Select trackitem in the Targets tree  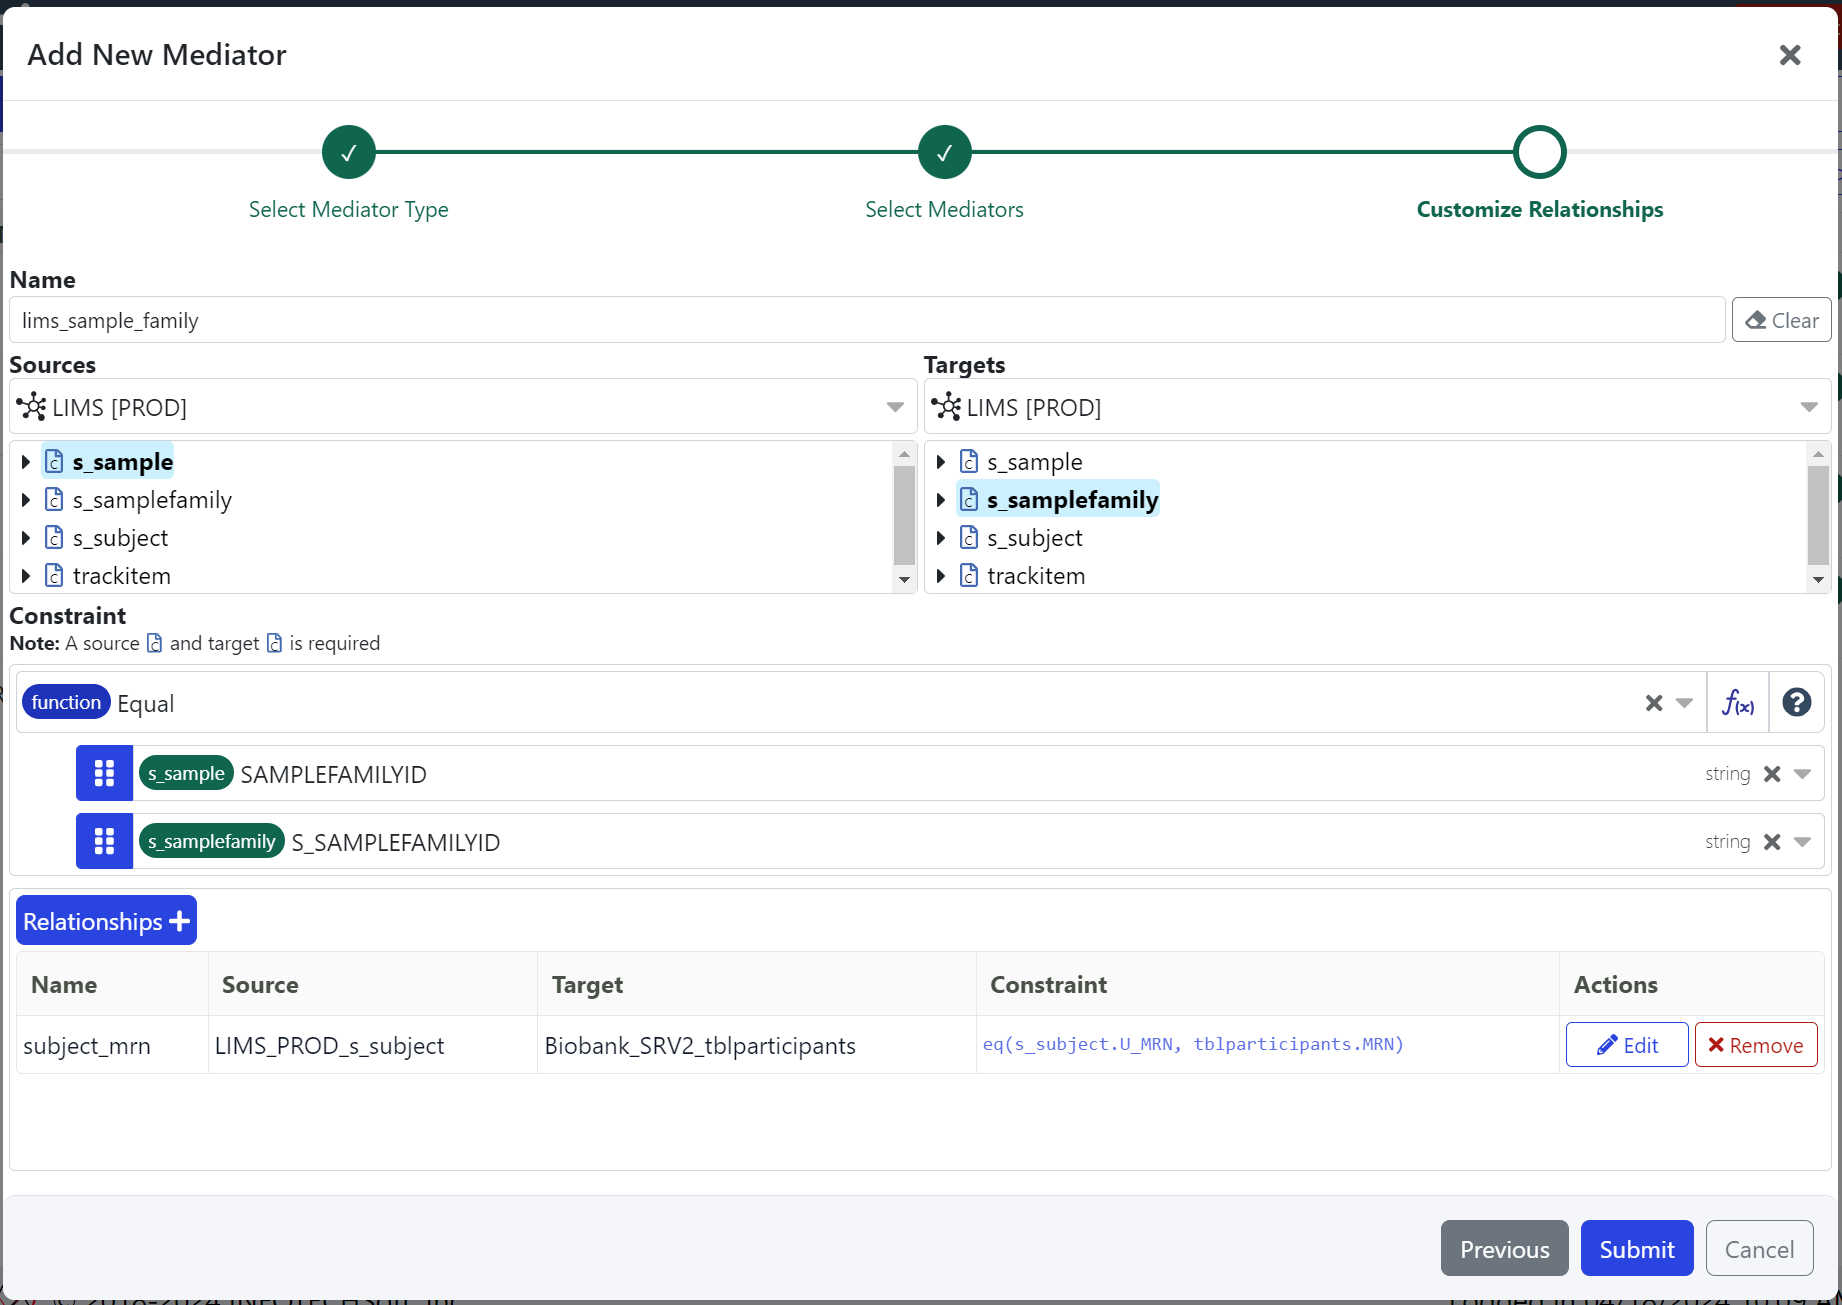point(1035,576)
